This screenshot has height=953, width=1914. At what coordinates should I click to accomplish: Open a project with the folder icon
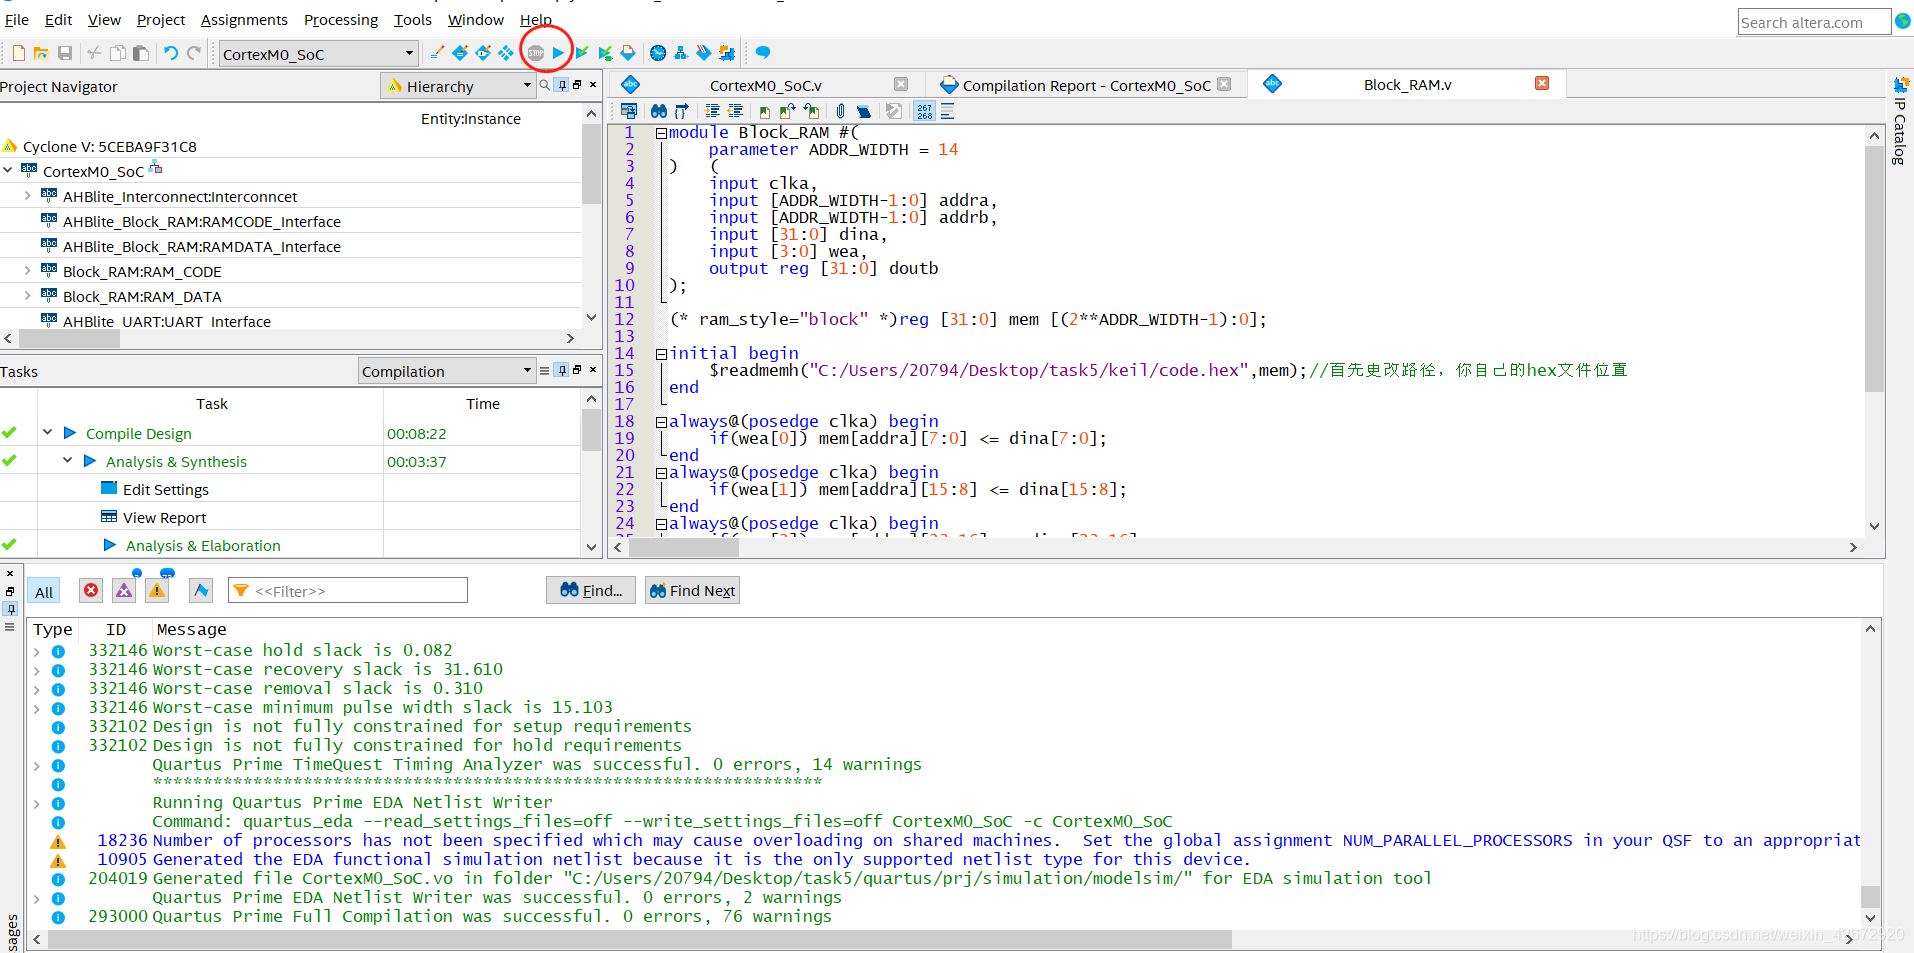pyautogui.click(x=41, y=53)
